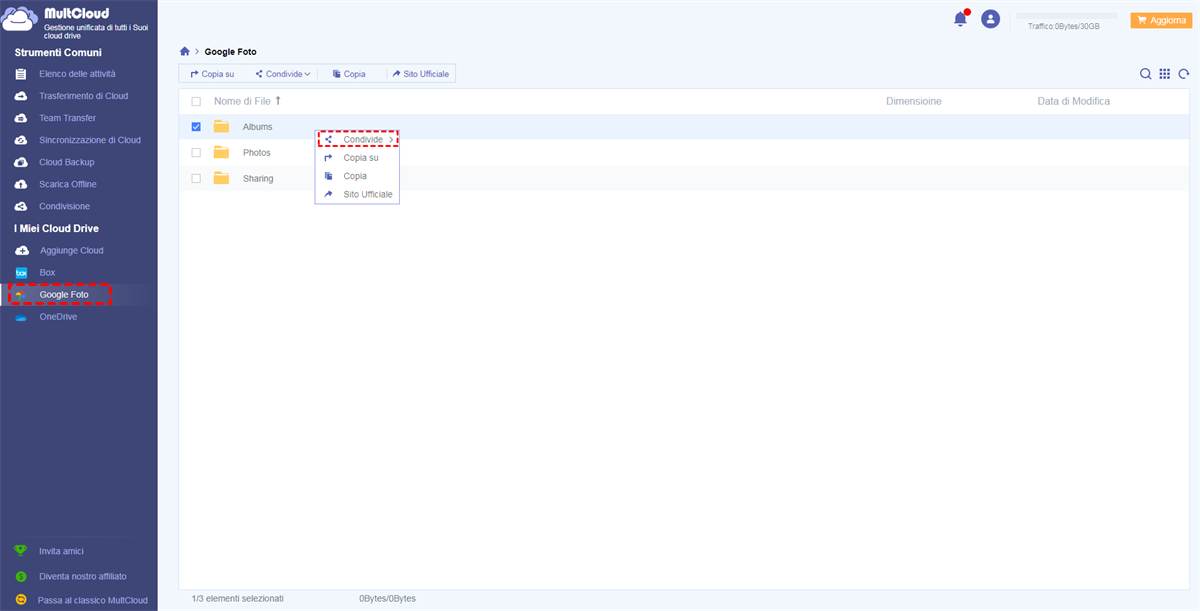Click the orange Aggiorna button
Viewport: 1200px width, 611px height.
1159,20
